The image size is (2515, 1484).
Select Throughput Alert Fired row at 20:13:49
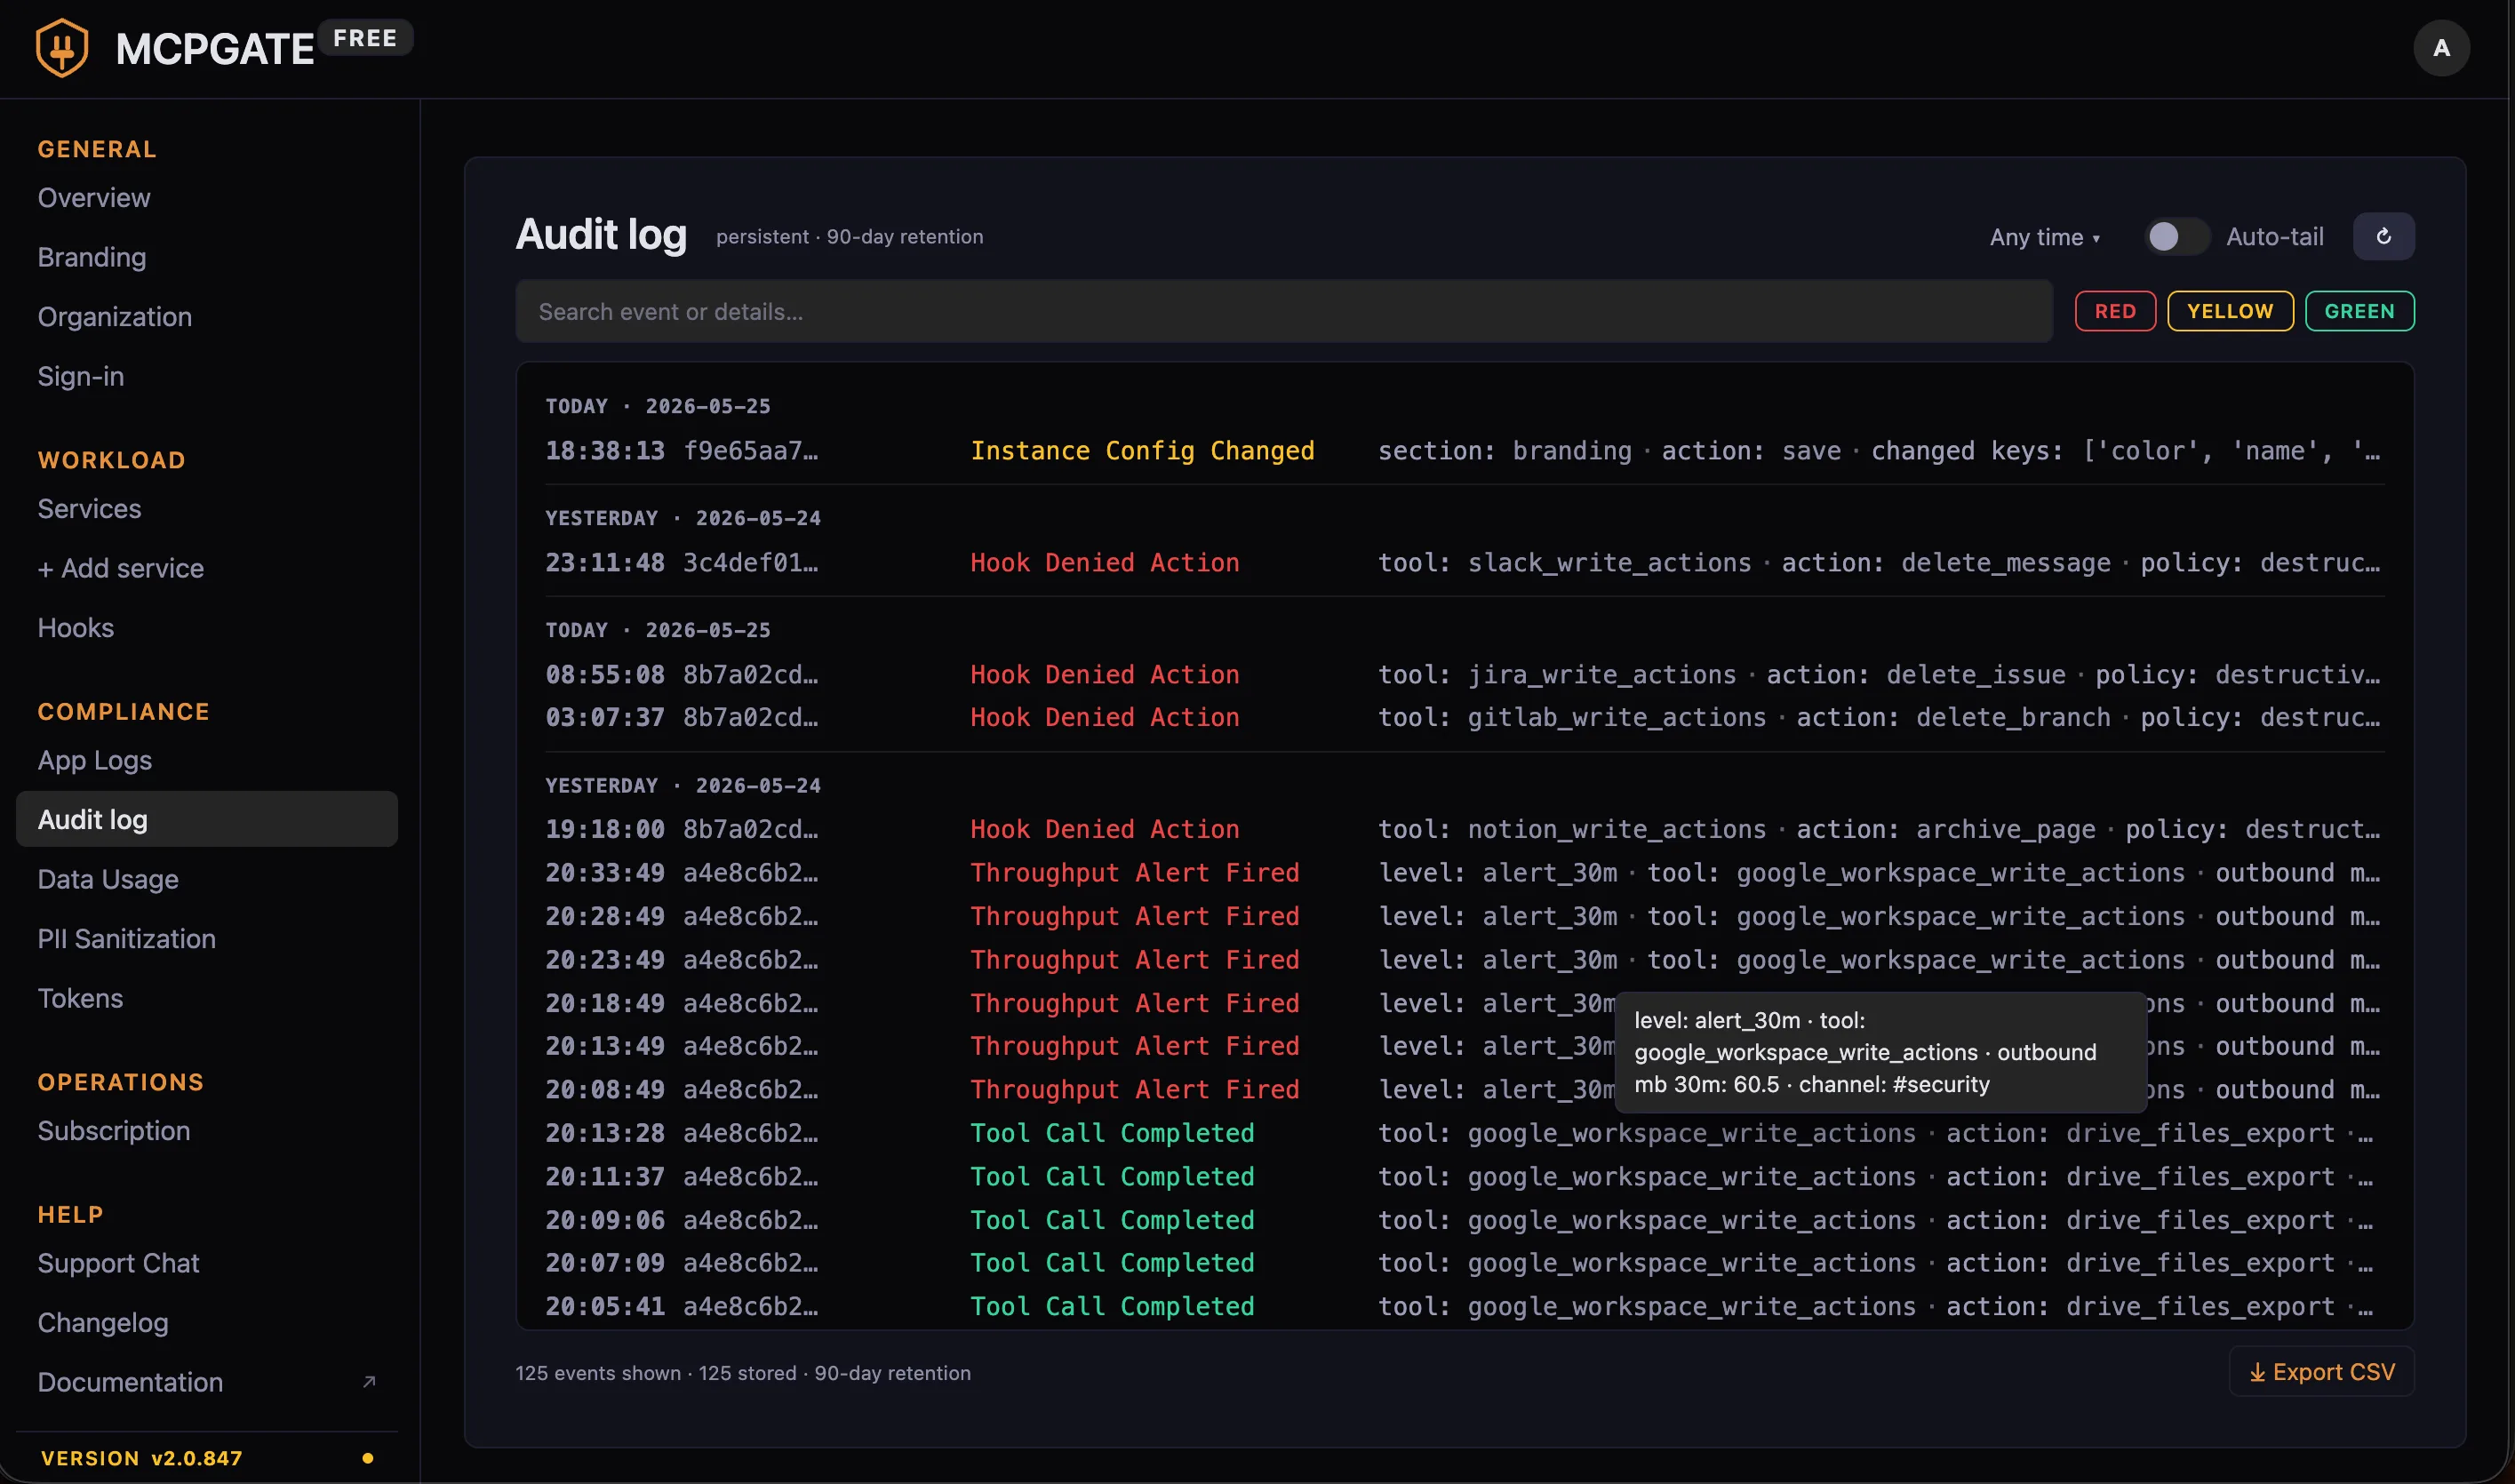(1464, 1046)
